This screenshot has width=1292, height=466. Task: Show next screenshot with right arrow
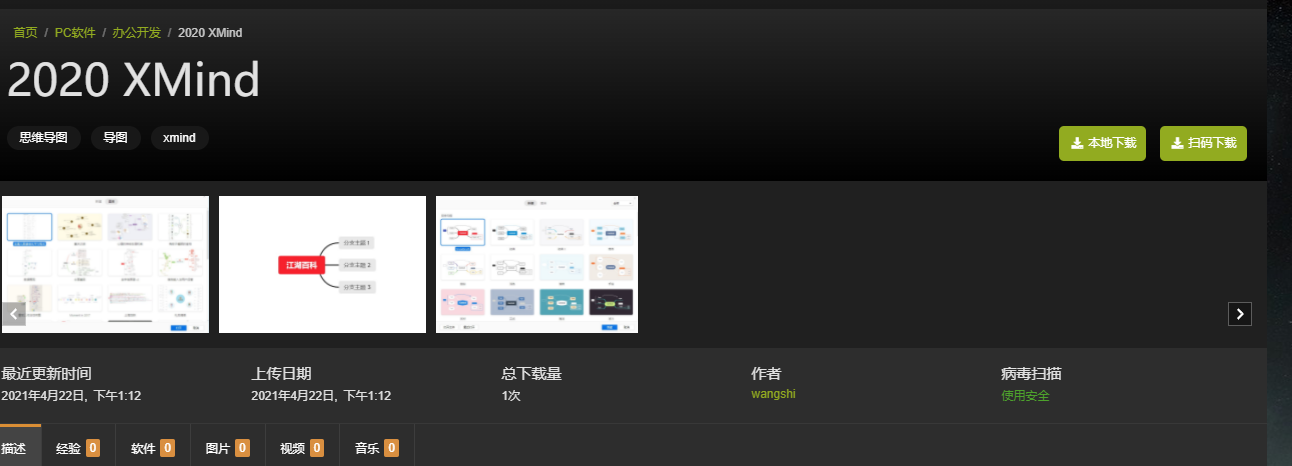point(1240,313)
